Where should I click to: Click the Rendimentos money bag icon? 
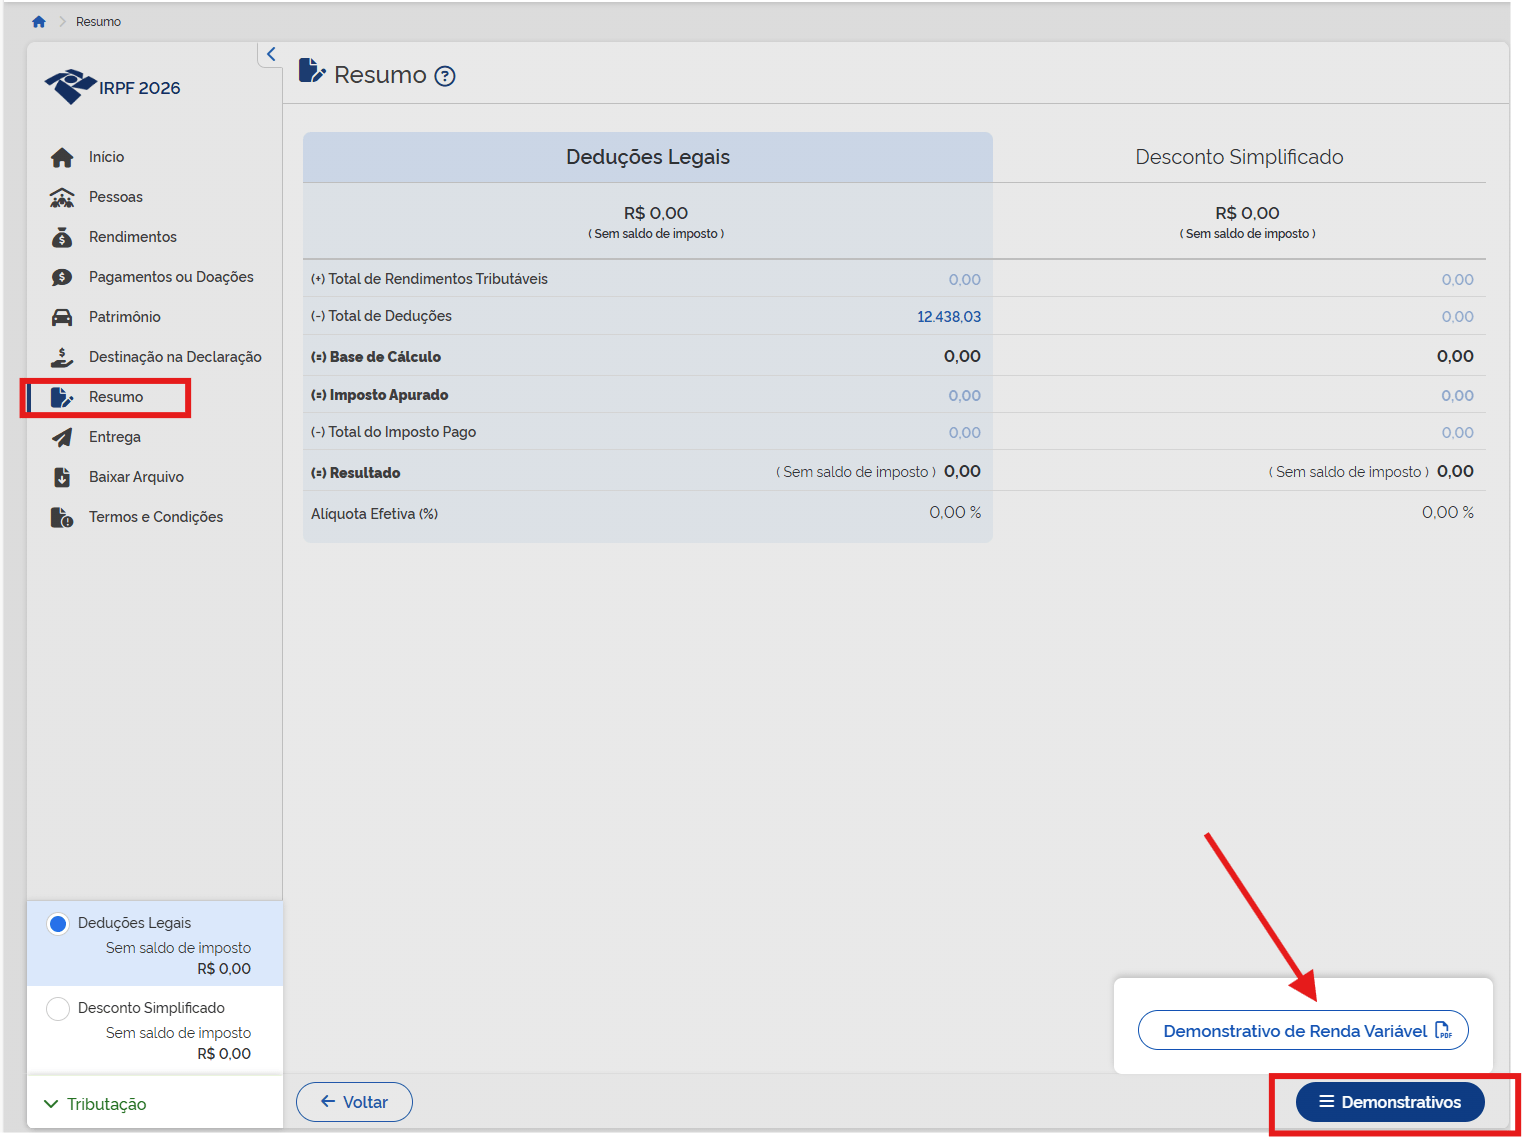[x=62, y=237]
